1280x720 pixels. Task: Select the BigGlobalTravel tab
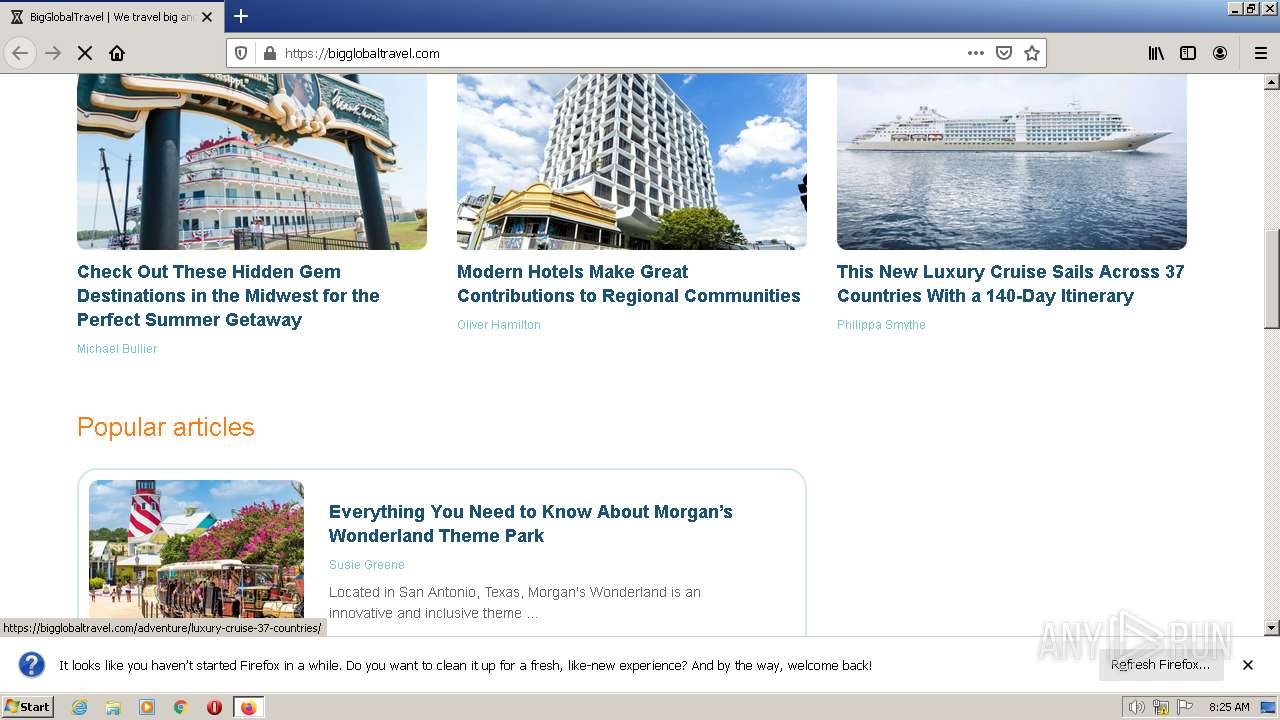point(111,17)
